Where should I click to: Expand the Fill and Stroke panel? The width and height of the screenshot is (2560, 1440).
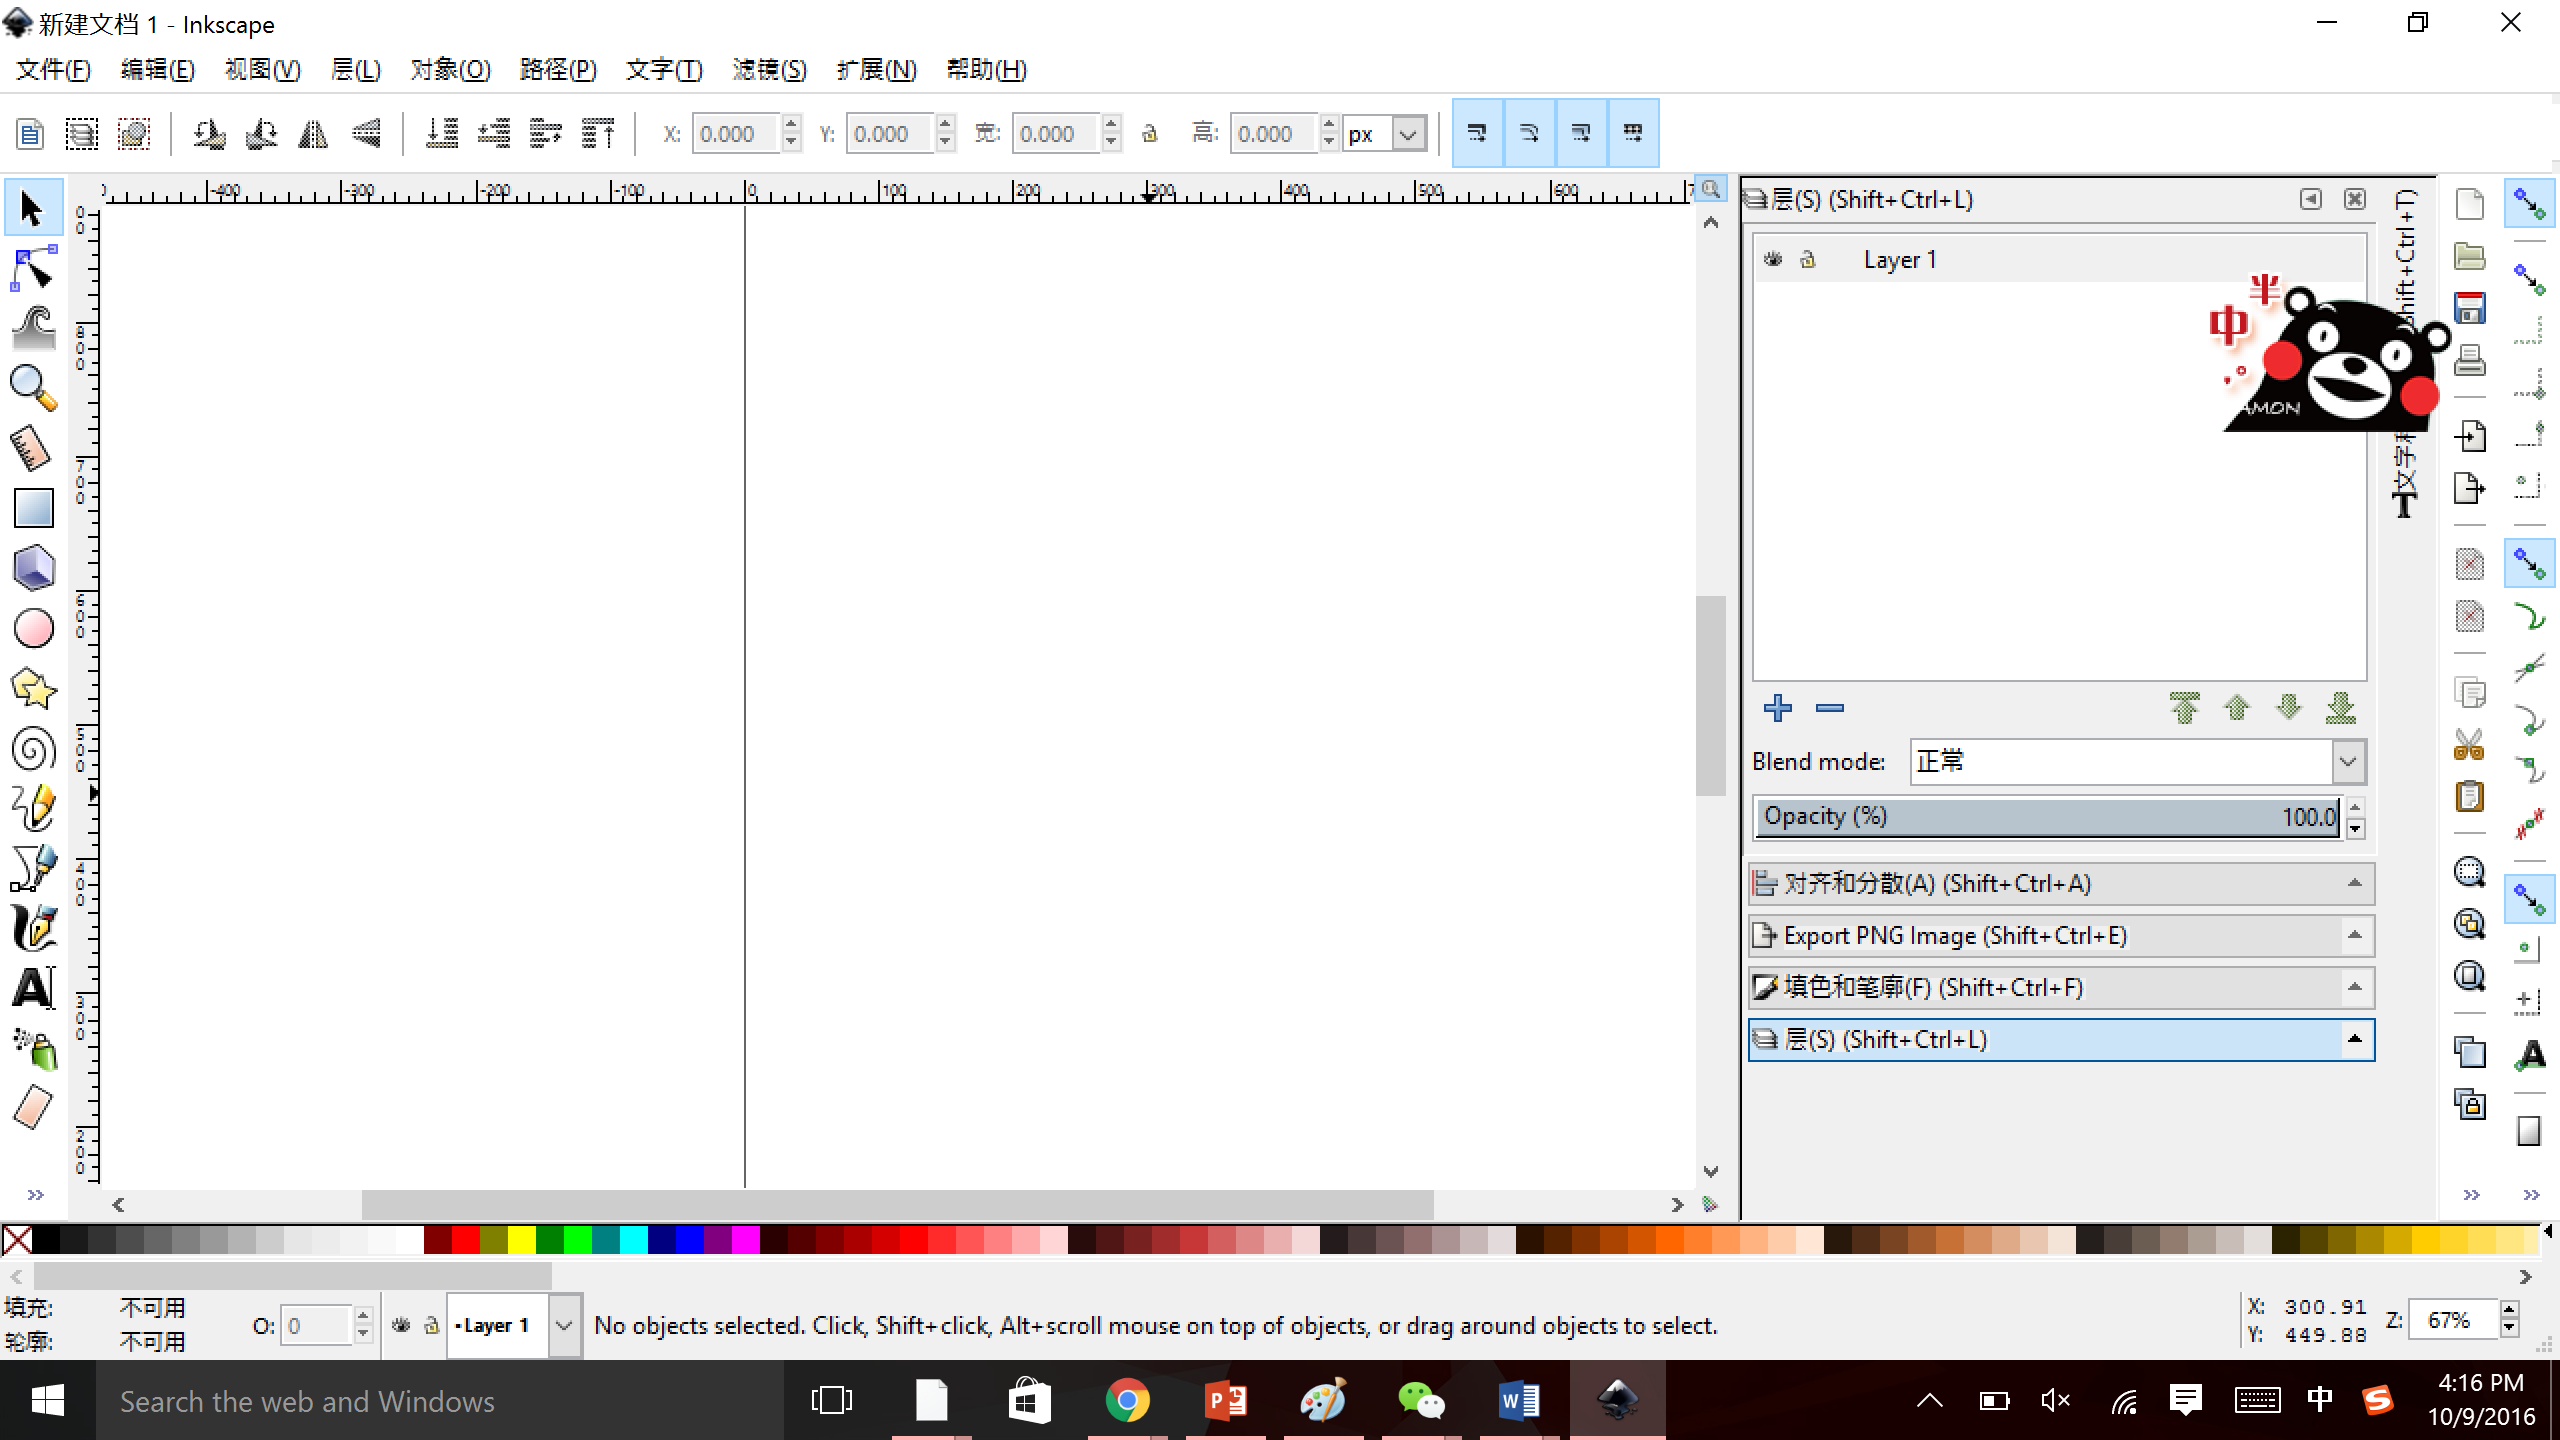[2061, 987]
